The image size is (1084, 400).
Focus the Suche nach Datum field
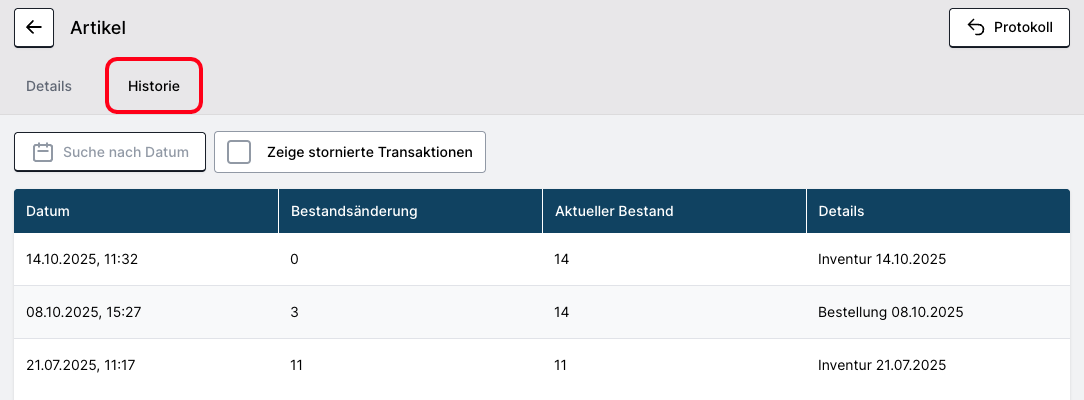(125, 152)
